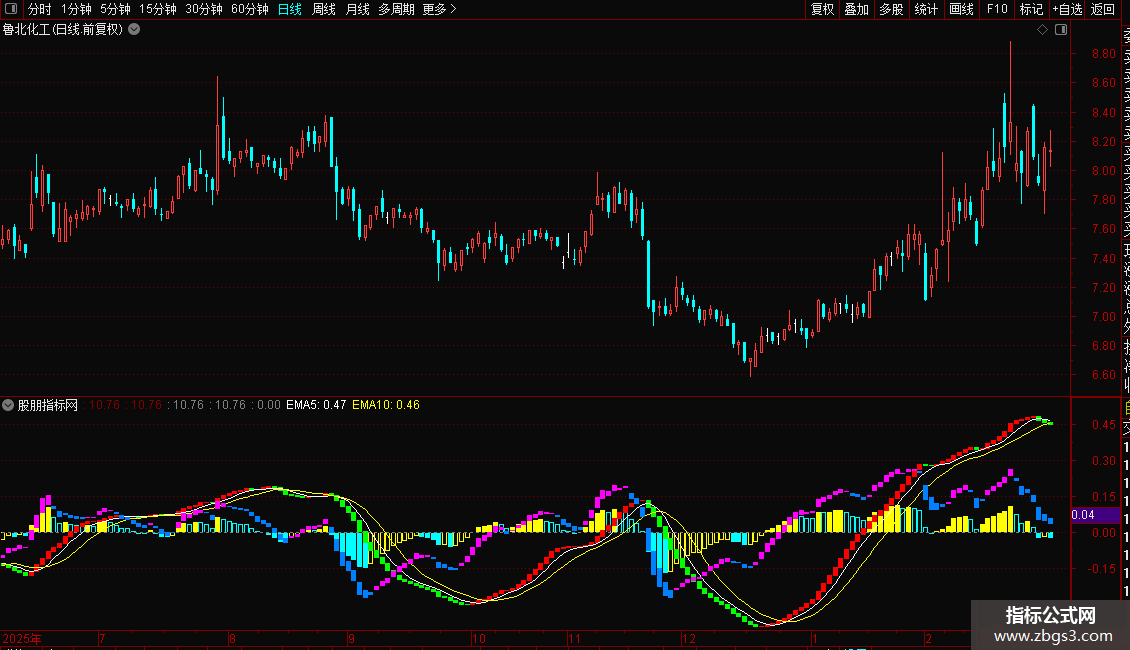Select the 日线 daily chart tab
The image size is (1130, 650).
(290, 9)
